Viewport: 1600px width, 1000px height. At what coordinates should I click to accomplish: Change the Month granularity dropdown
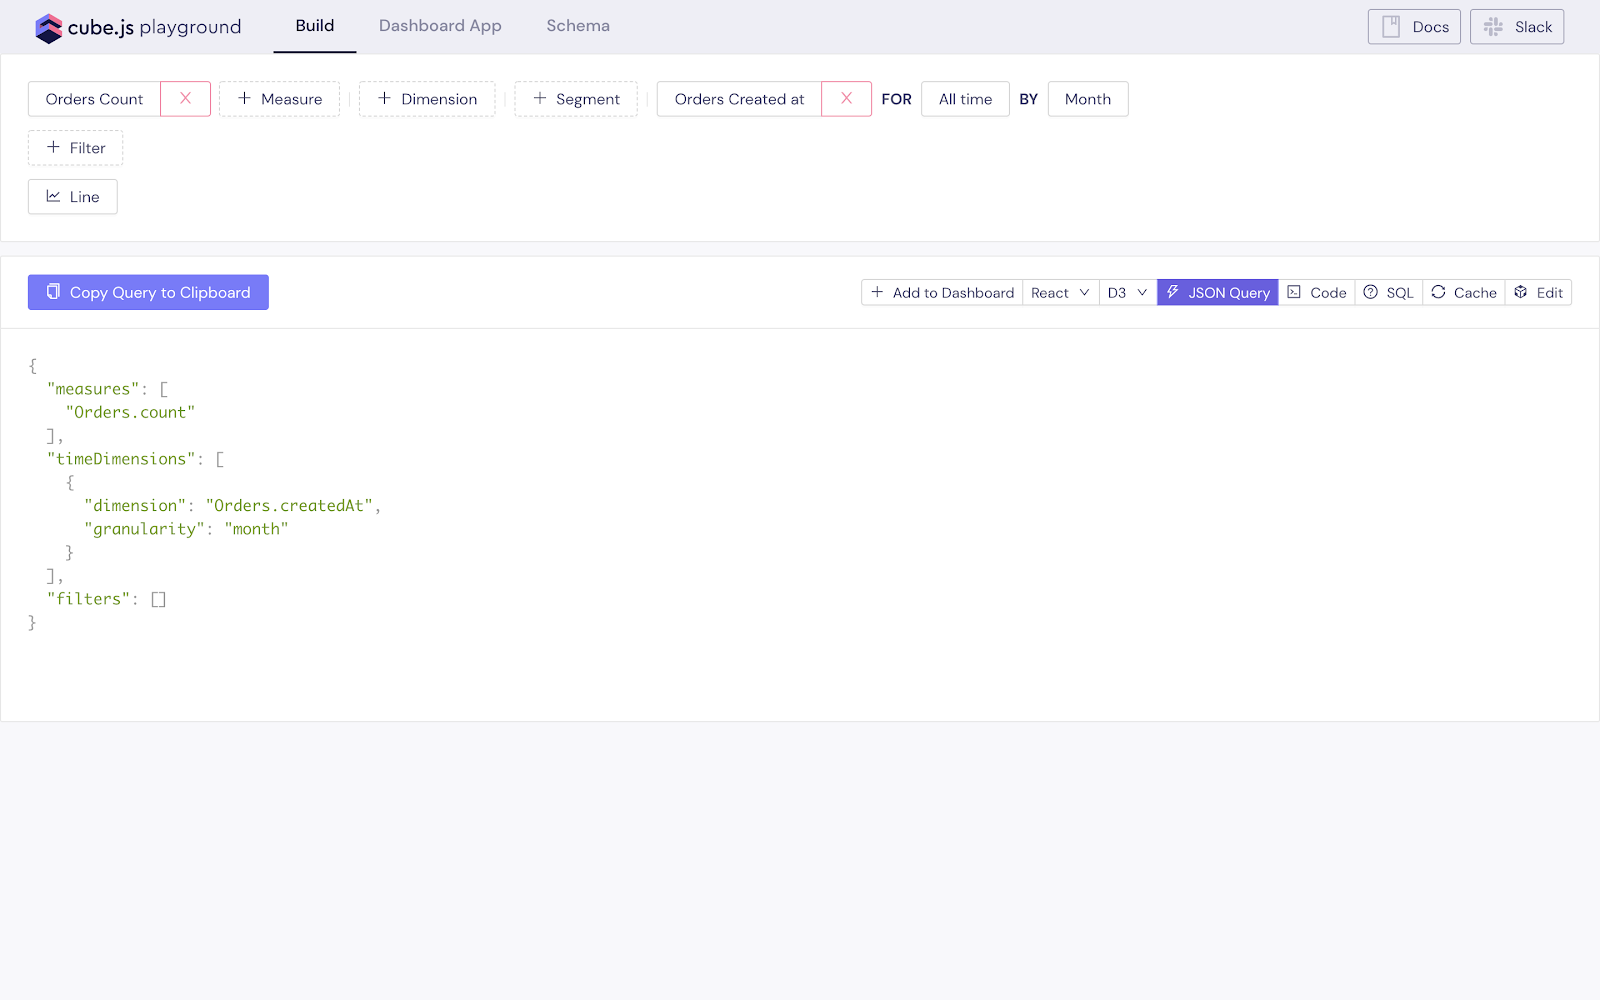(1087, 99)
